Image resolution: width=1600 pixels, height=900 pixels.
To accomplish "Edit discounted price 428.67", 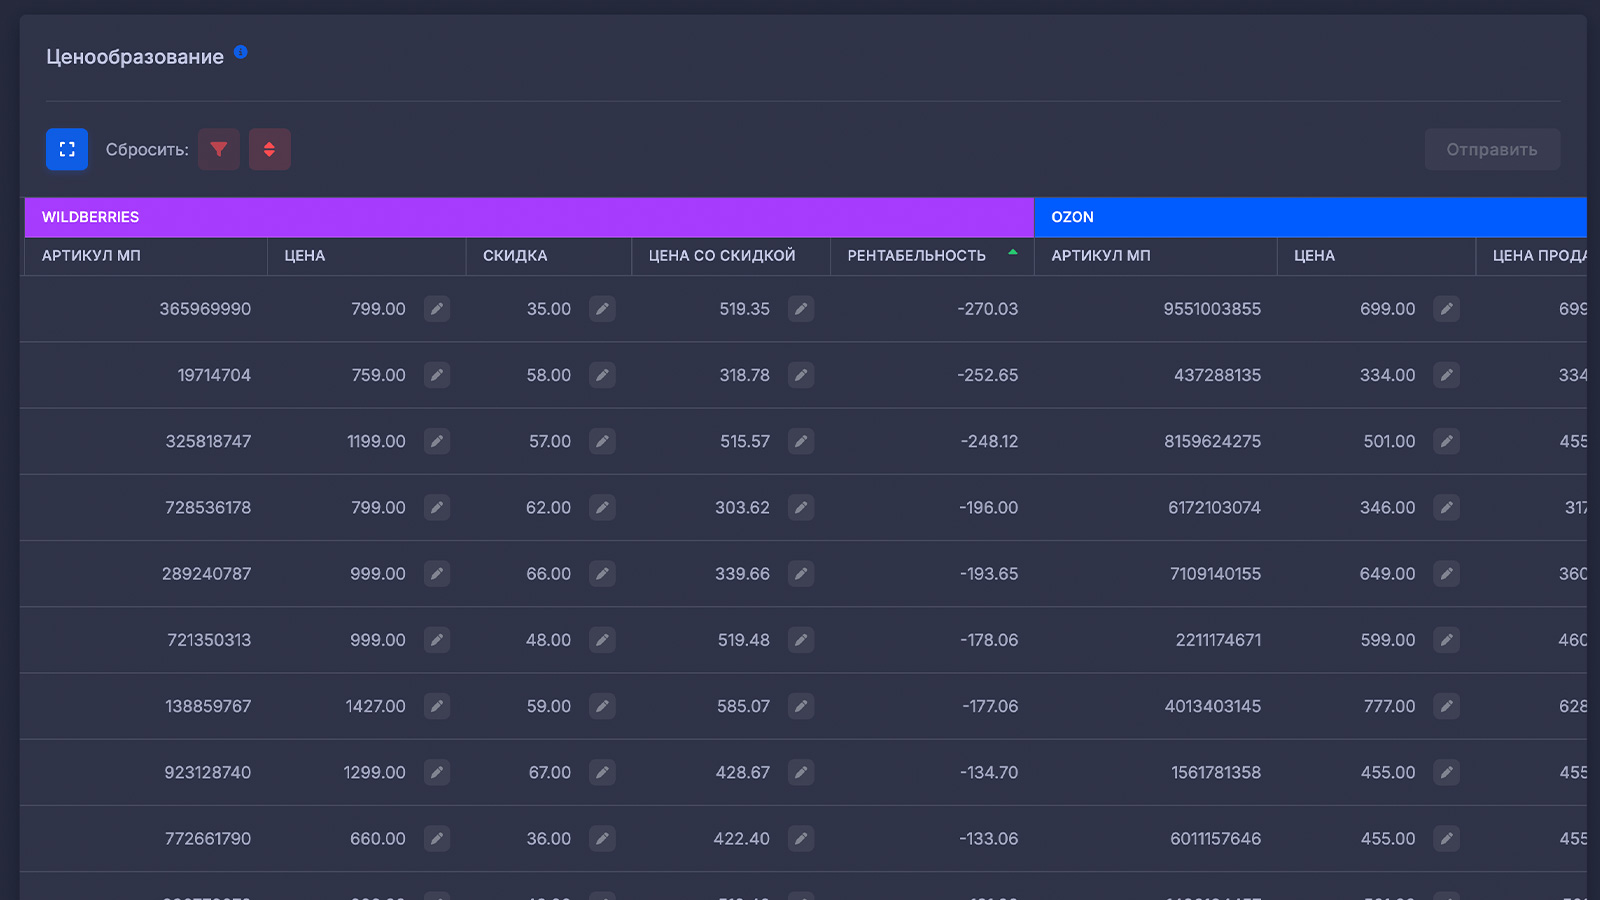I will pyautogui.click(x=801, y=772).
